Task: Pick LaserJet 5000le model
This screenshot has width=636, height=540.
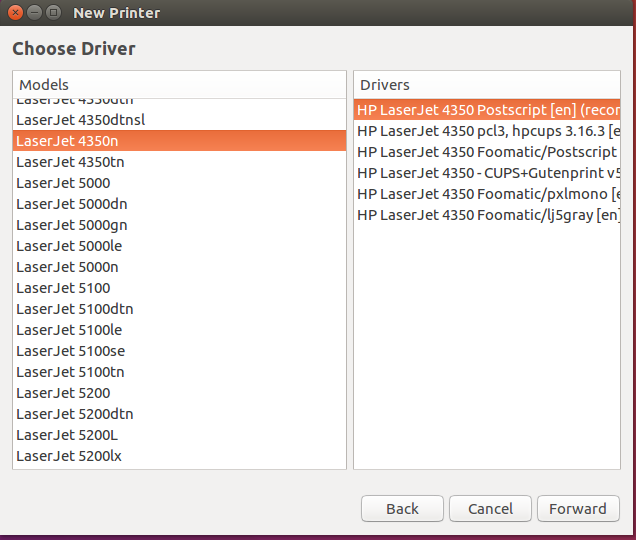Action: point(179,246)
